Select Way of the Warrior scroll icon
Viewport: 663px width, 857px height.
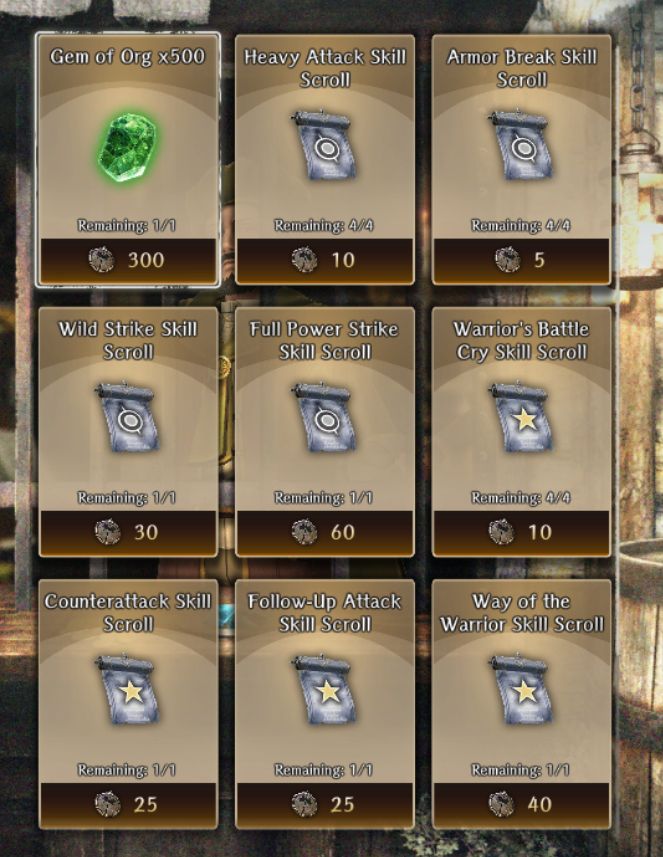point(521,689)
